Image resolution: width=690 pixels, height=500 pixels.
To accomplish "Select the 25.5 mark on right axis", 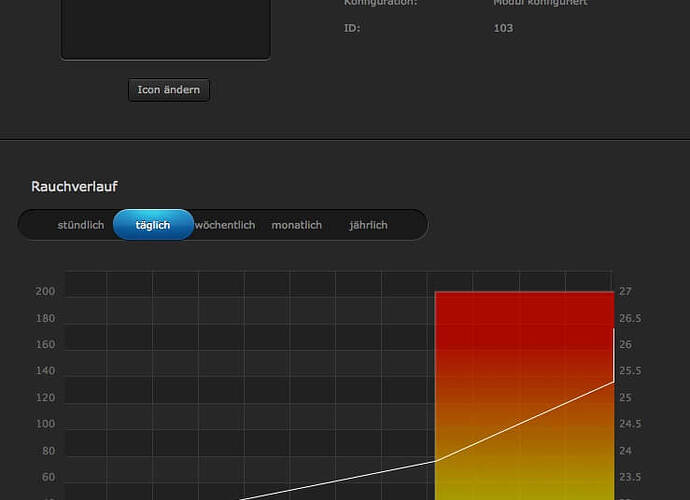I will click(x=630, y=371).
